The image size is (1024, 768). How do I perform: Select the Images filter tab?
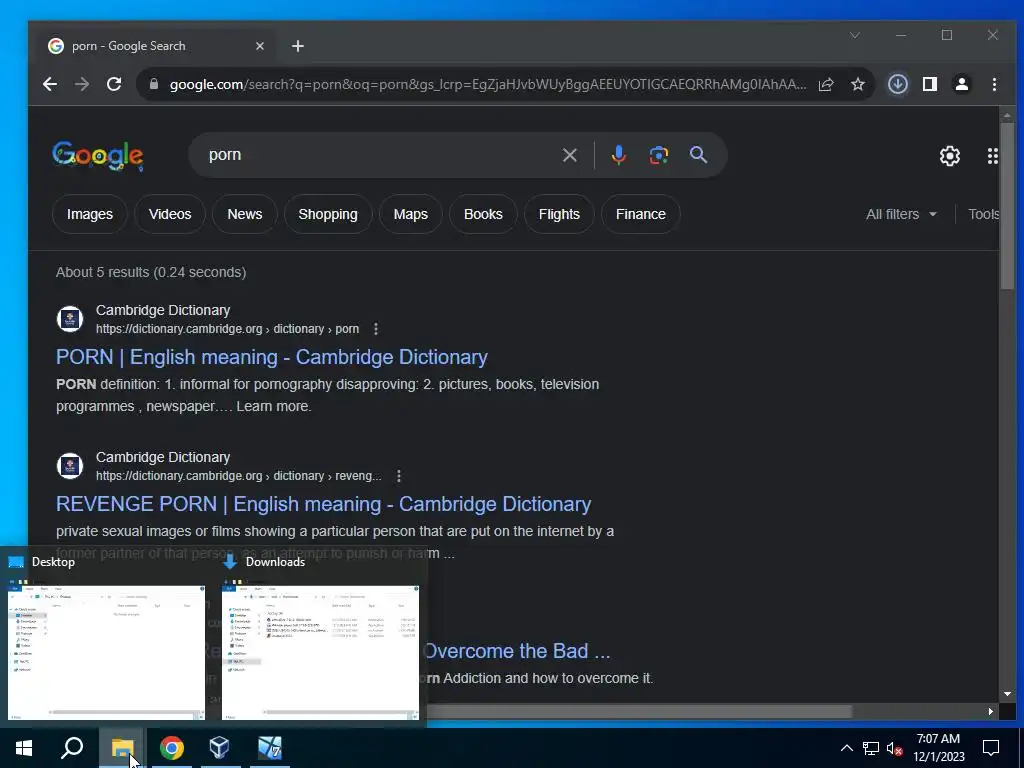(x=89, y=214)
